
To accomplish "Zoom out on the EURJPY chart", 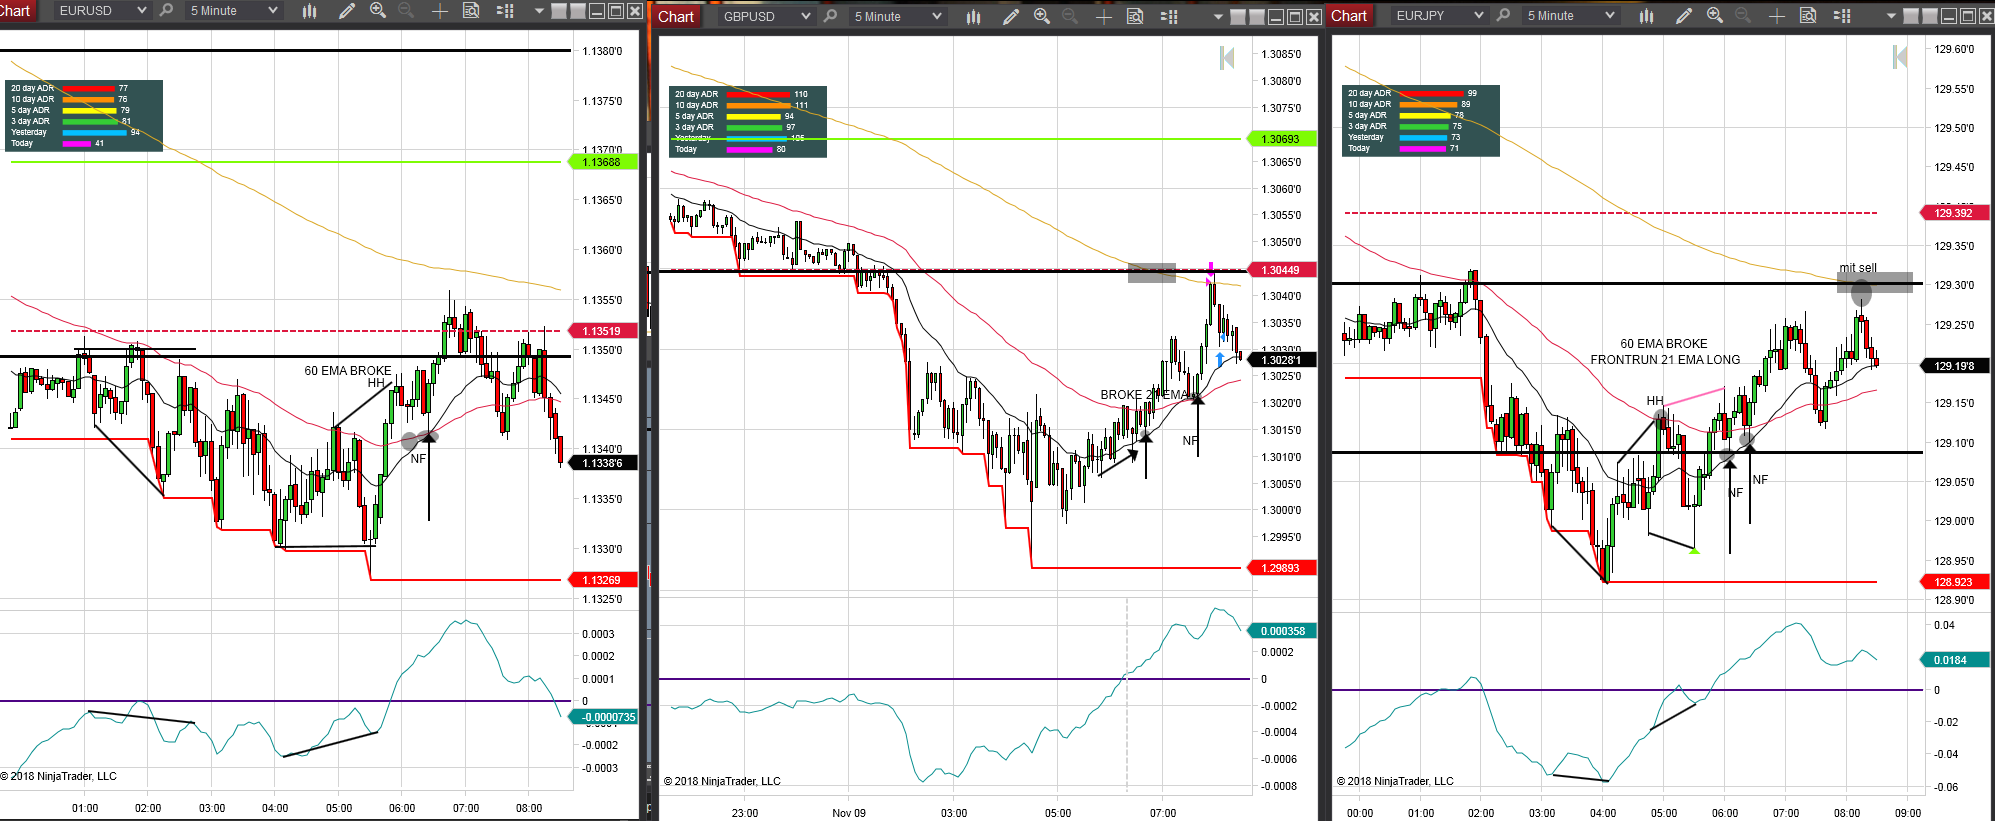I will click(x=1743, y=15).
